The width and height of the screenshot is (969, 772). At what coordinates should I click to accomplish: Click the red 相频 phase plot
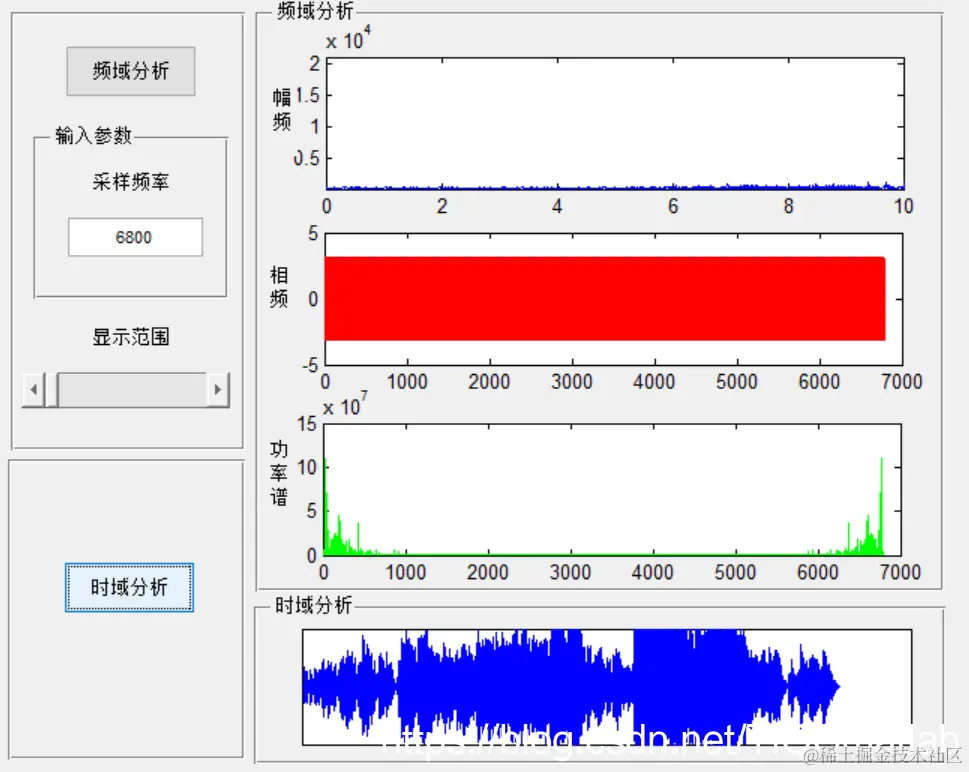pyautogui.click(x=614, y=299)
